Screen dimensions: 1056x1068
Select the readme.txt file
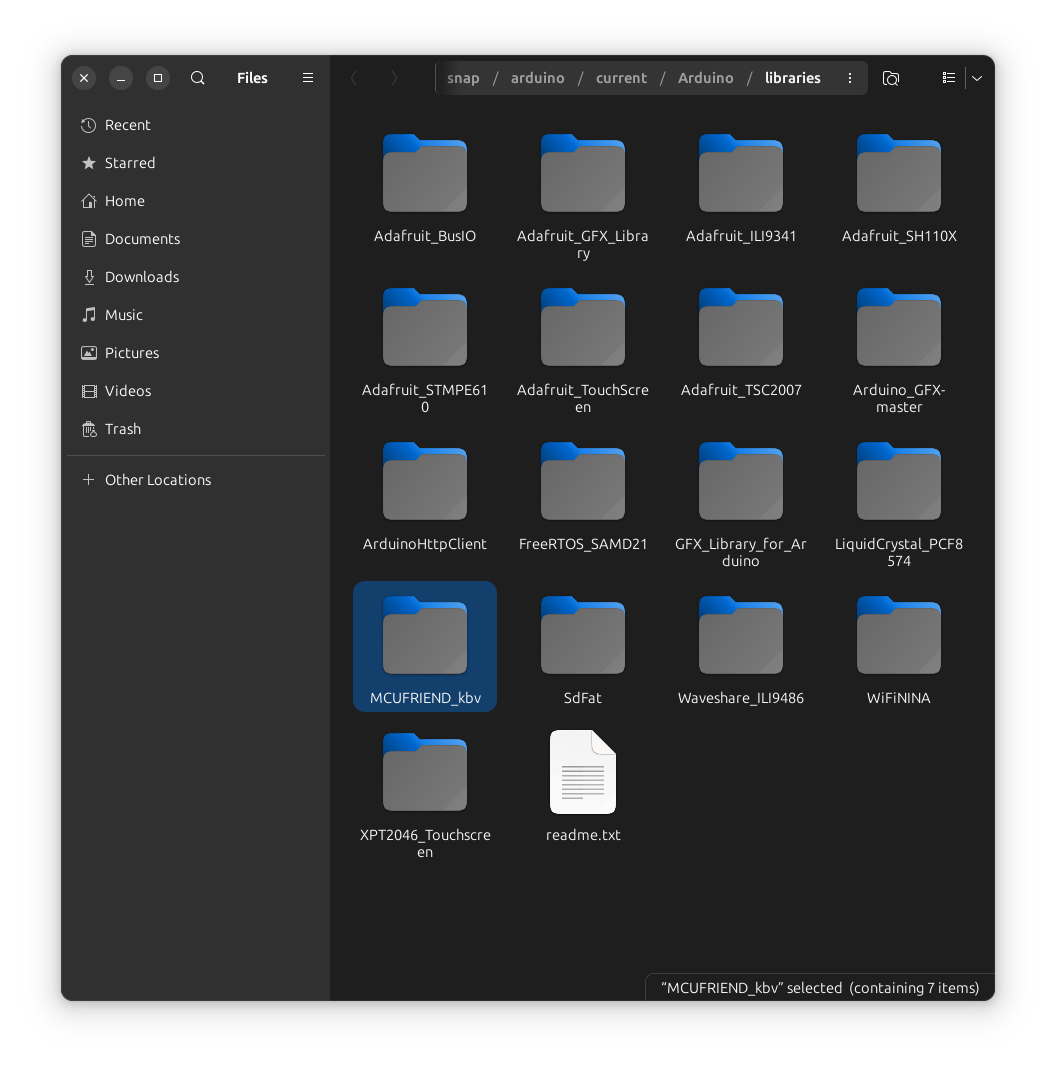[x=583, y=788]
